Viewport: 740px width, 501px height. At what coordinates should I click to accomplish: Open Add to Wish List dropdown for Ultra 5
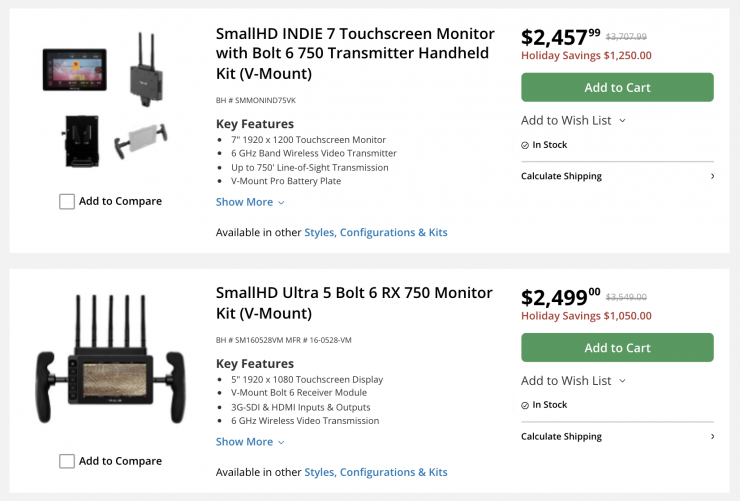[573, 380]
